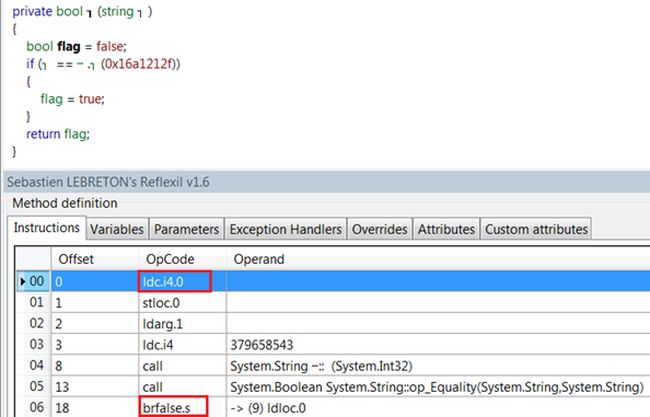This screenshot has width=650, height=417.
Task: Click offset cell 3 in row 03
Action: tap(95, 344)
